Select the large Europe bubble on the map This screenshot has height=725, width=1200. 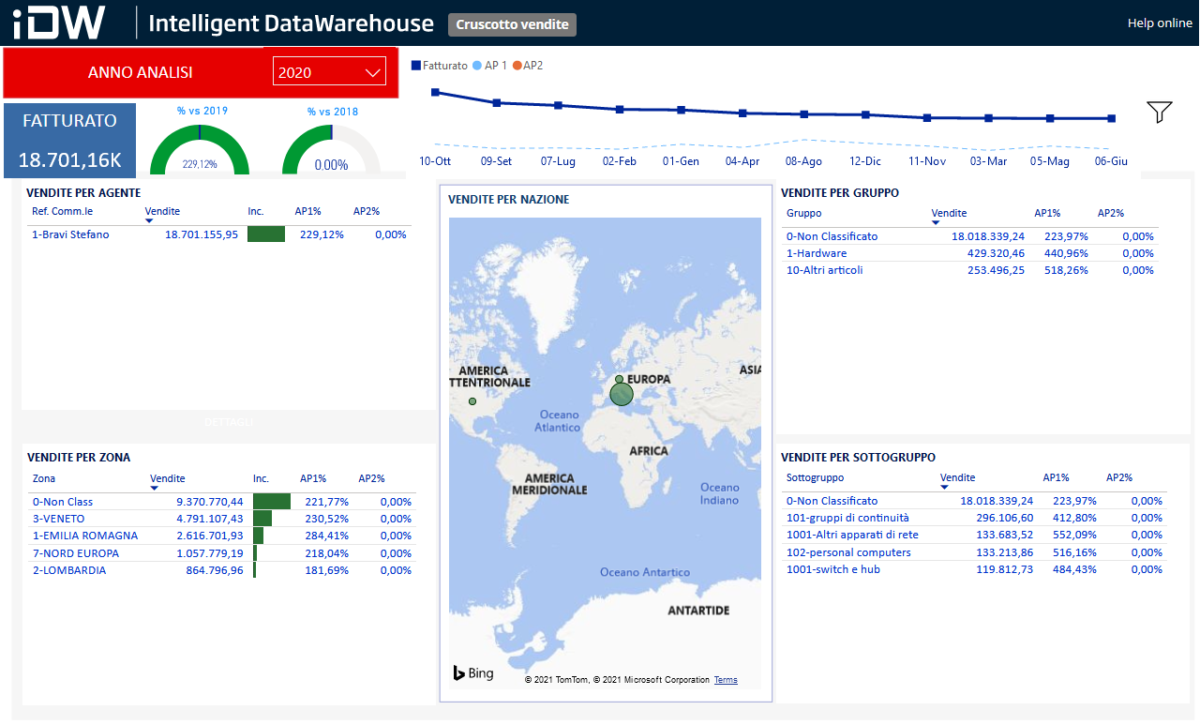tap(621, 394)
